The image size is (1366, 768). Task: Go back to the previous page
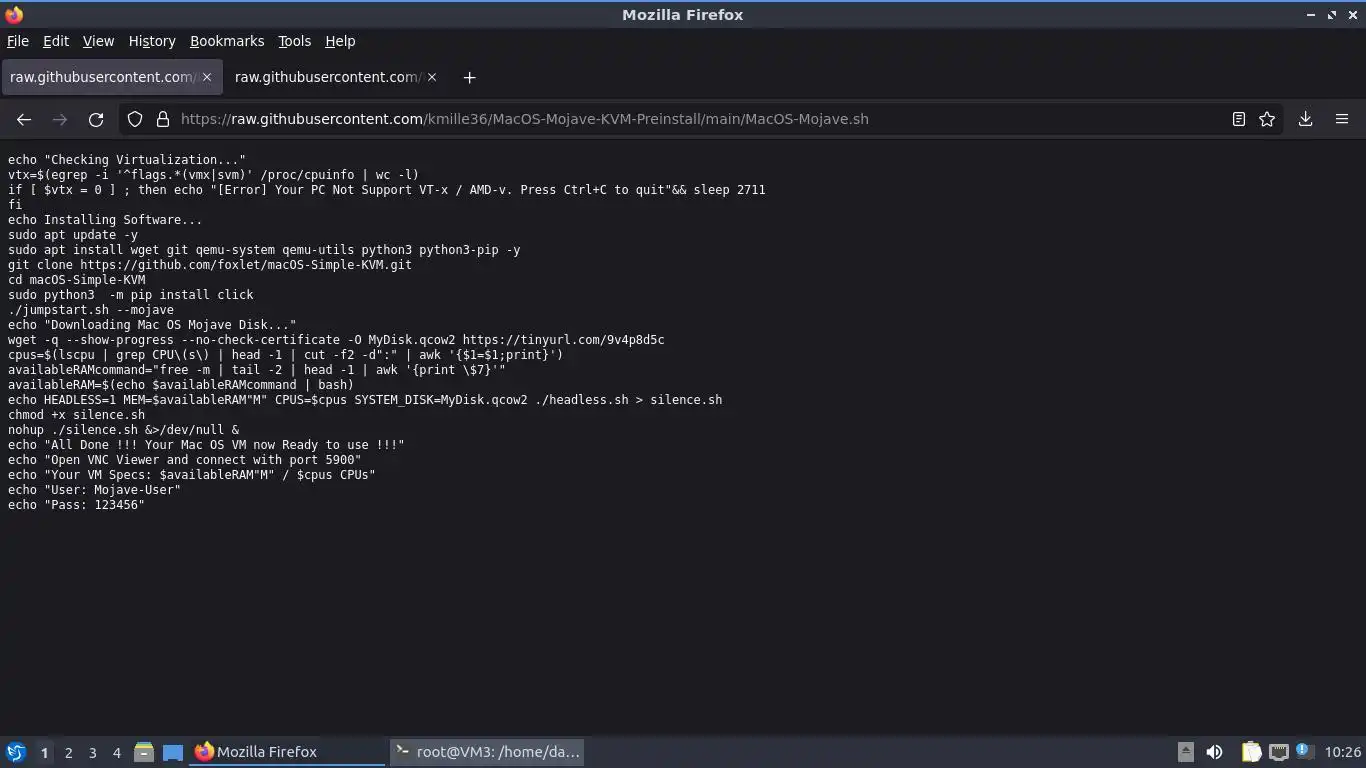[x=24, y=119]
